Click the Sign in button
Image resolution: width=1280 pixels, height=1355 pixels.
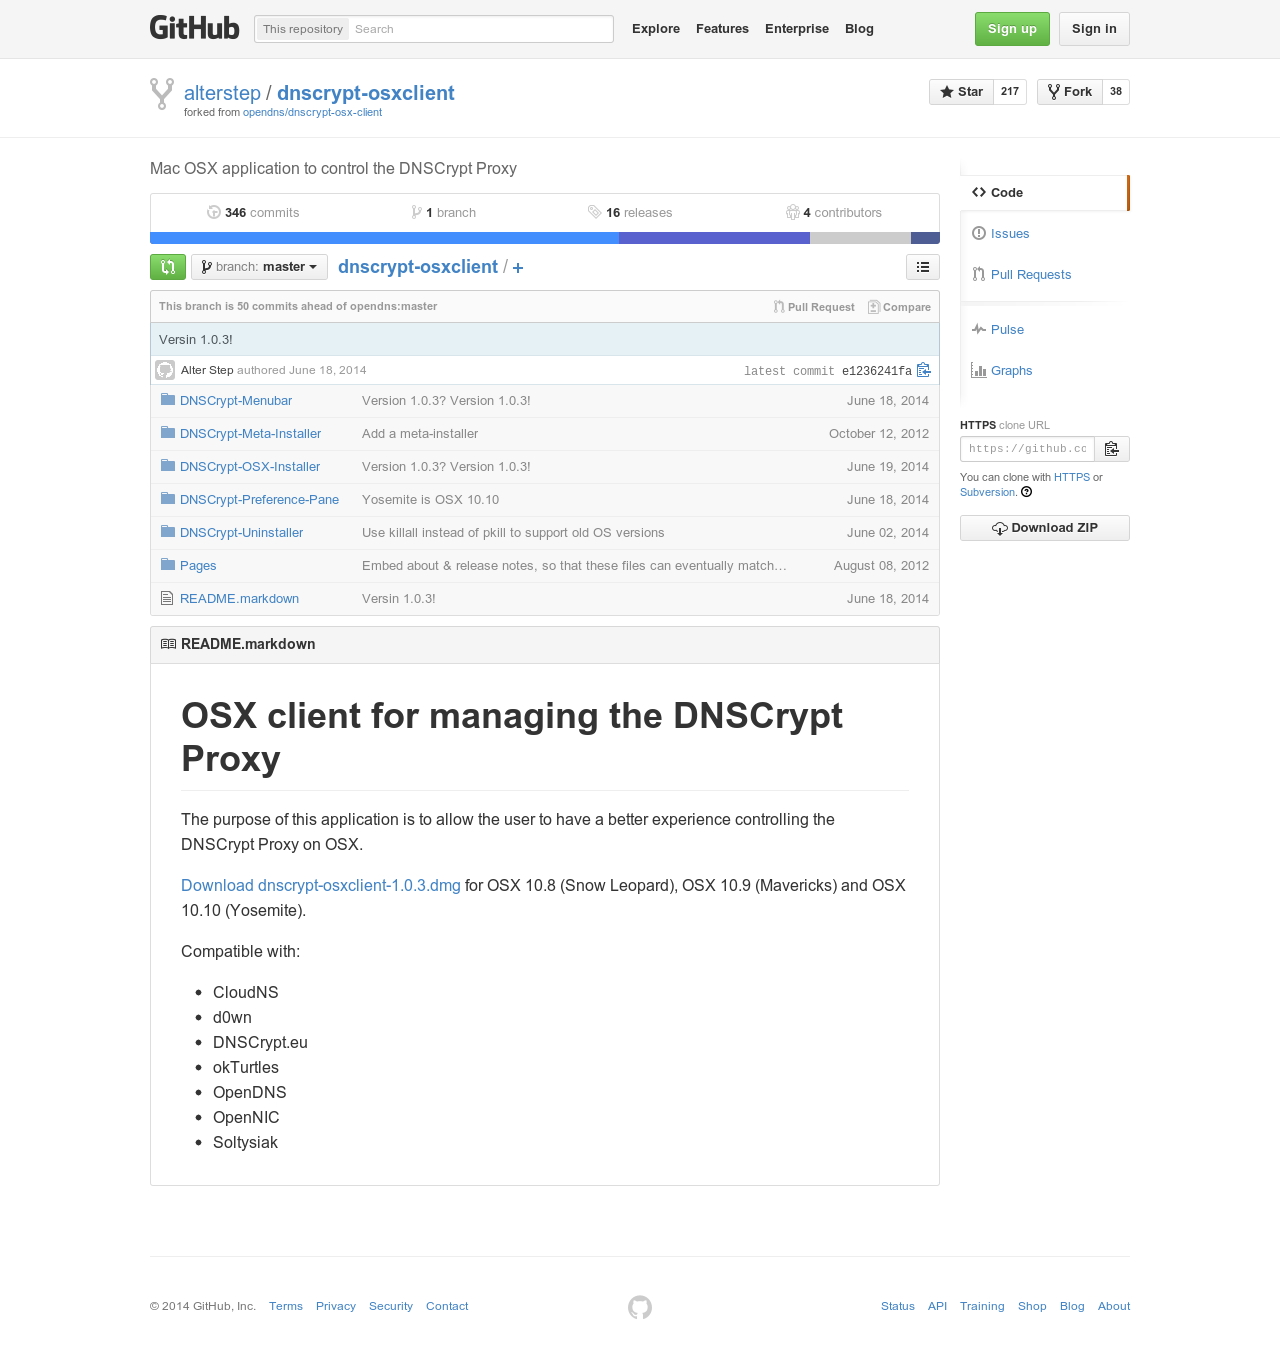(1094, 29)
